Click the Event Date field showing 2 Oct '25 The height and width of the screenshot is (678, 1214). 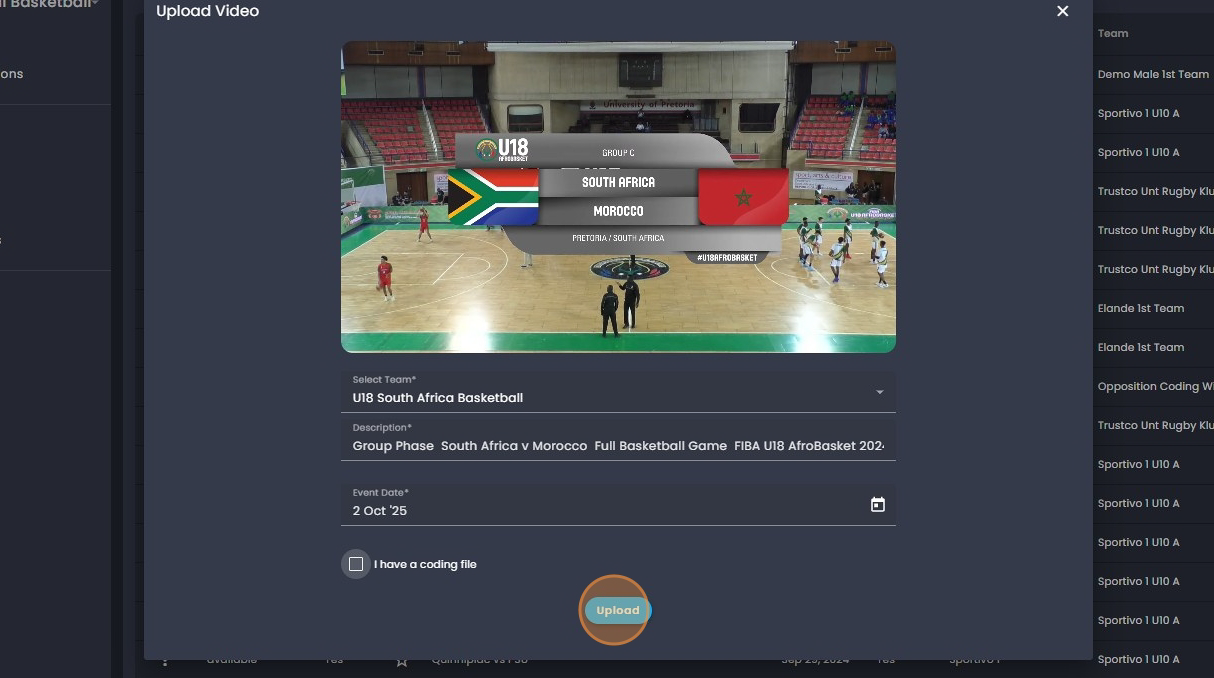point(618,505)
